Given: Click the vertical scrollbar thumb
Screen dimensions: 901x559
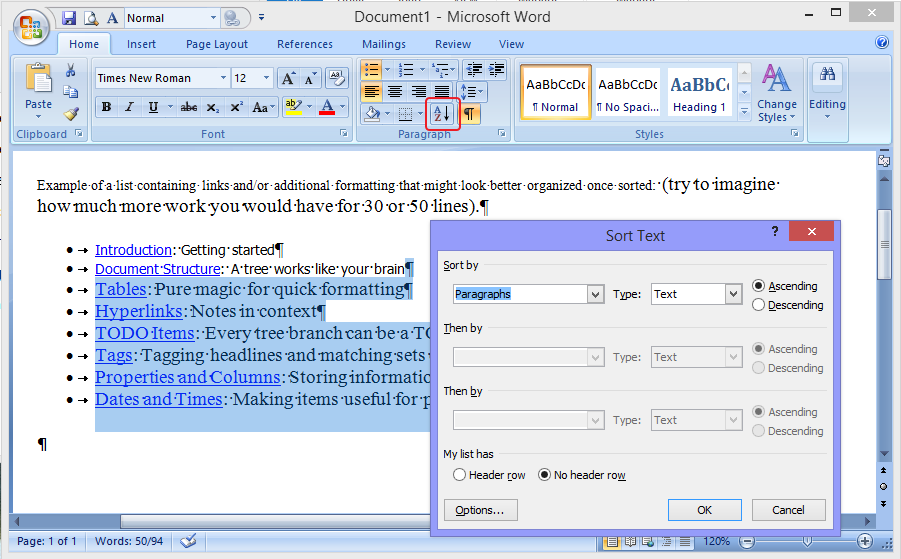Looking at the screenshot, I should (x=884, y=244).
